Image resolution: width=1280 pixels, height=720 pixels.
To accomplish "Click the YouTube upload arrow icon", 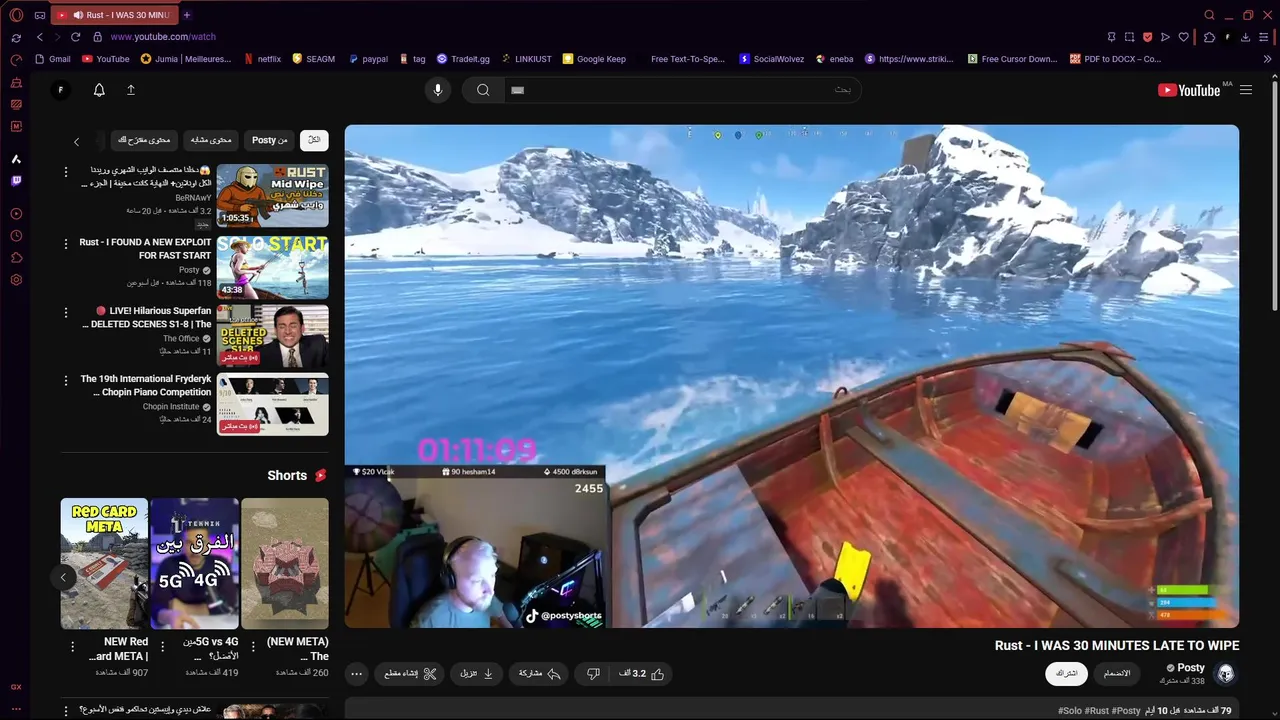I will pos(131,90).
